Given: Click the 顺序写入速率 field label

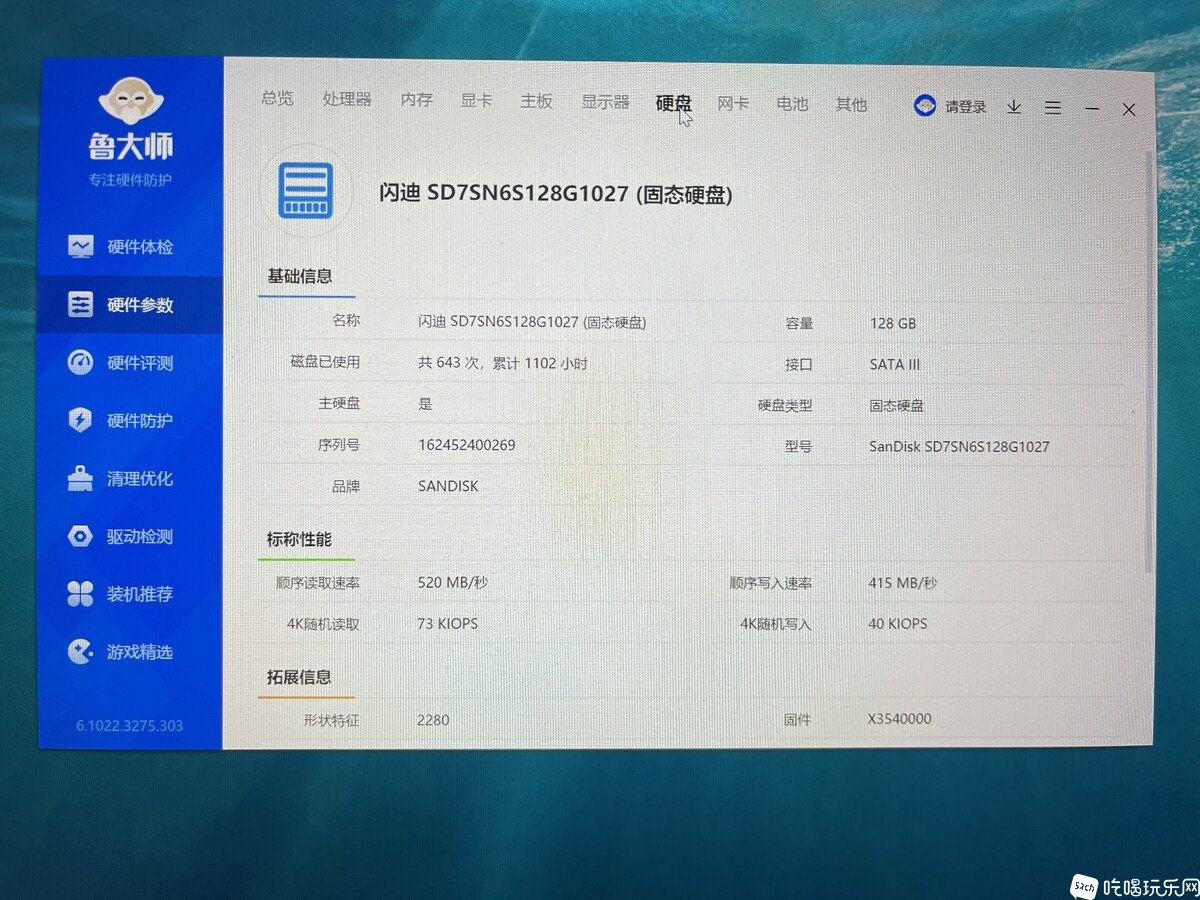Looking at the screenshot, I should pyautogui.click(x=771, y=583).
